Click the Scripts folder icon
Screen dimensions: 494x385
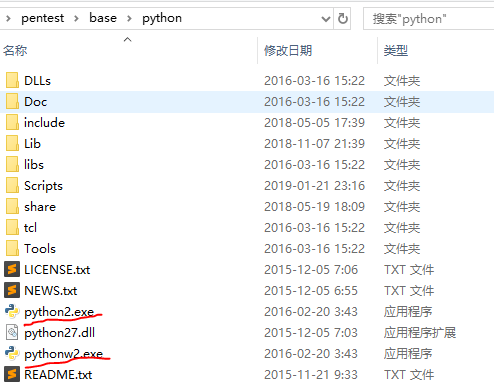coord(12,186)
